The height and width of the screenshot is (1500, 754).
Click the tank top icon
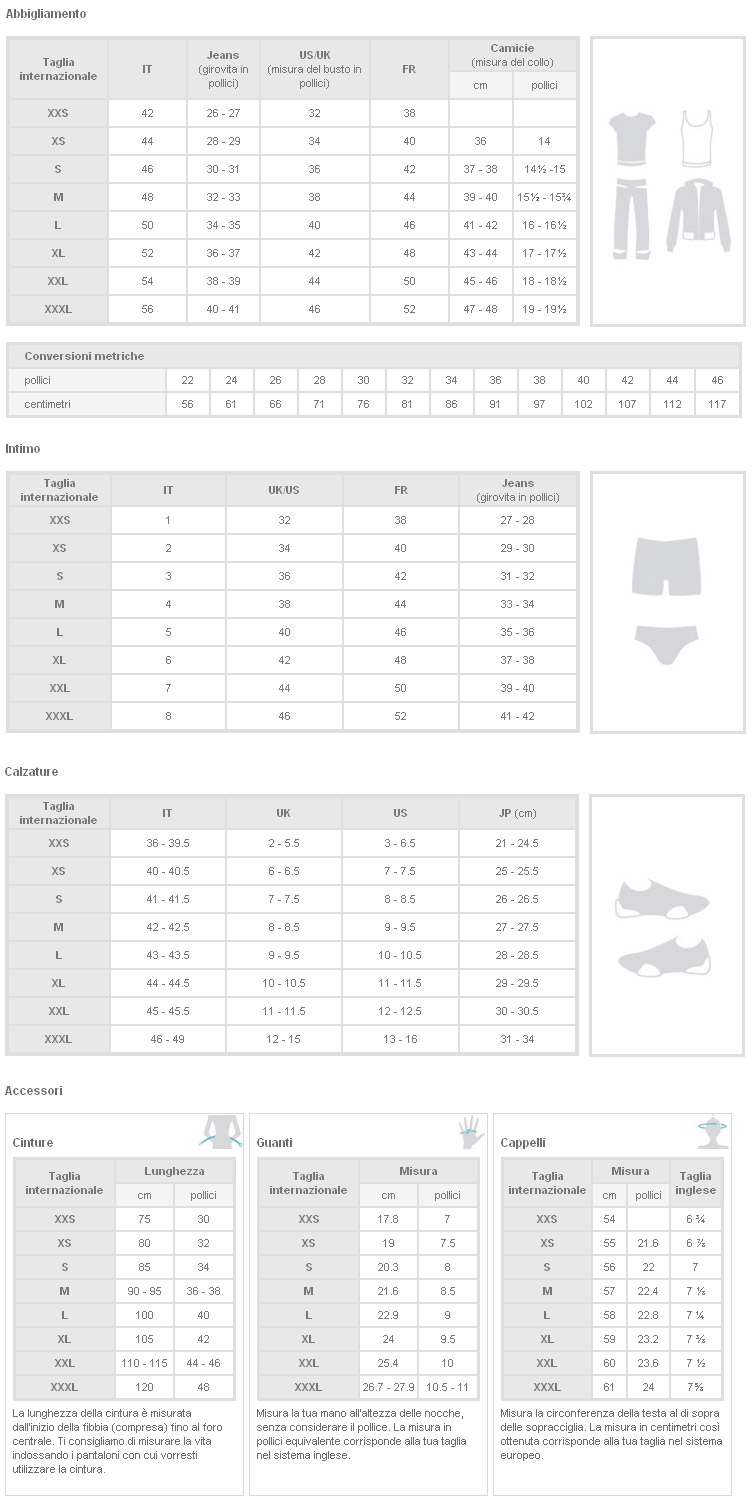(x=698, y=138)
